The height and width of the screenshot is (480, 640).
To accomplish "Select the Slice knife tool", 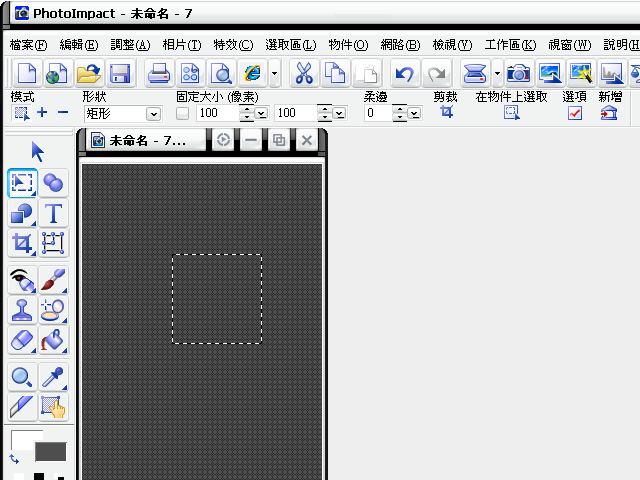I will pos(22,407).
